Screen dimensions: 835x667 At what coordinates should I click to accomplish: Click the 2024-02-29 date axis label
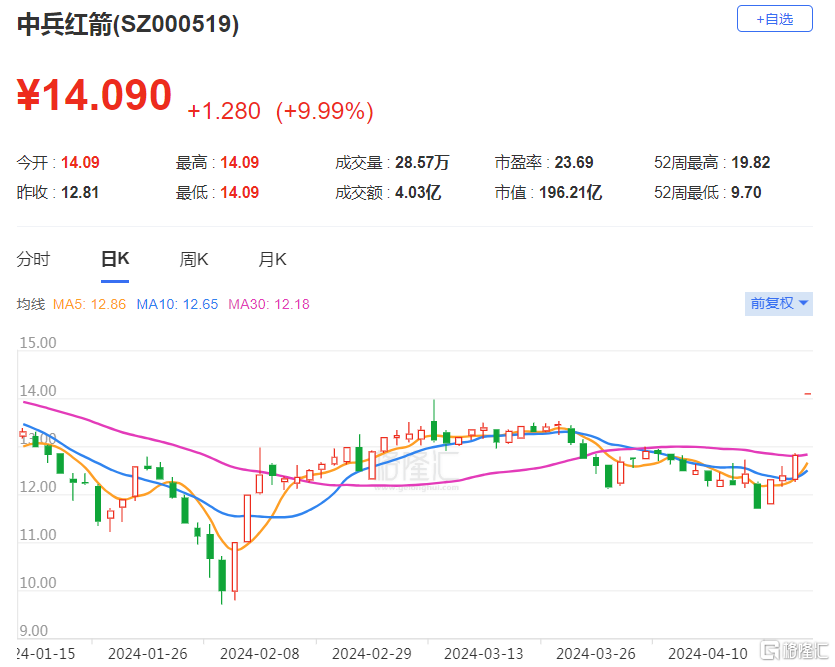pyautogui.click(x=372, y=653)
